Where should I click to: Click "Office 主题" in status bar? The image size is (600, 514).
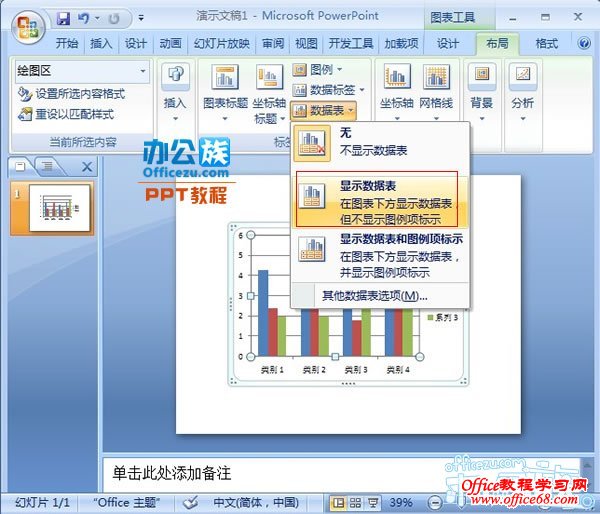127,502
